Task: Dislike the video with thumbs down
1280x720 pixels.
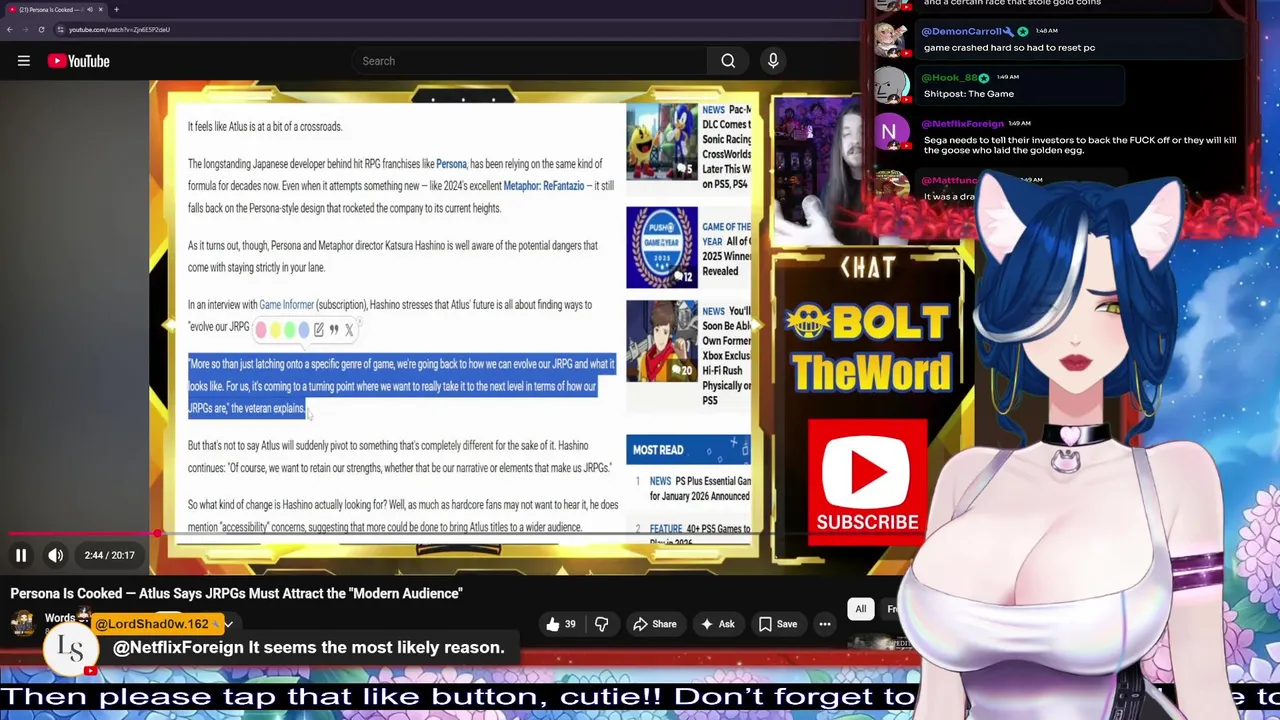Action: (601, 624)
